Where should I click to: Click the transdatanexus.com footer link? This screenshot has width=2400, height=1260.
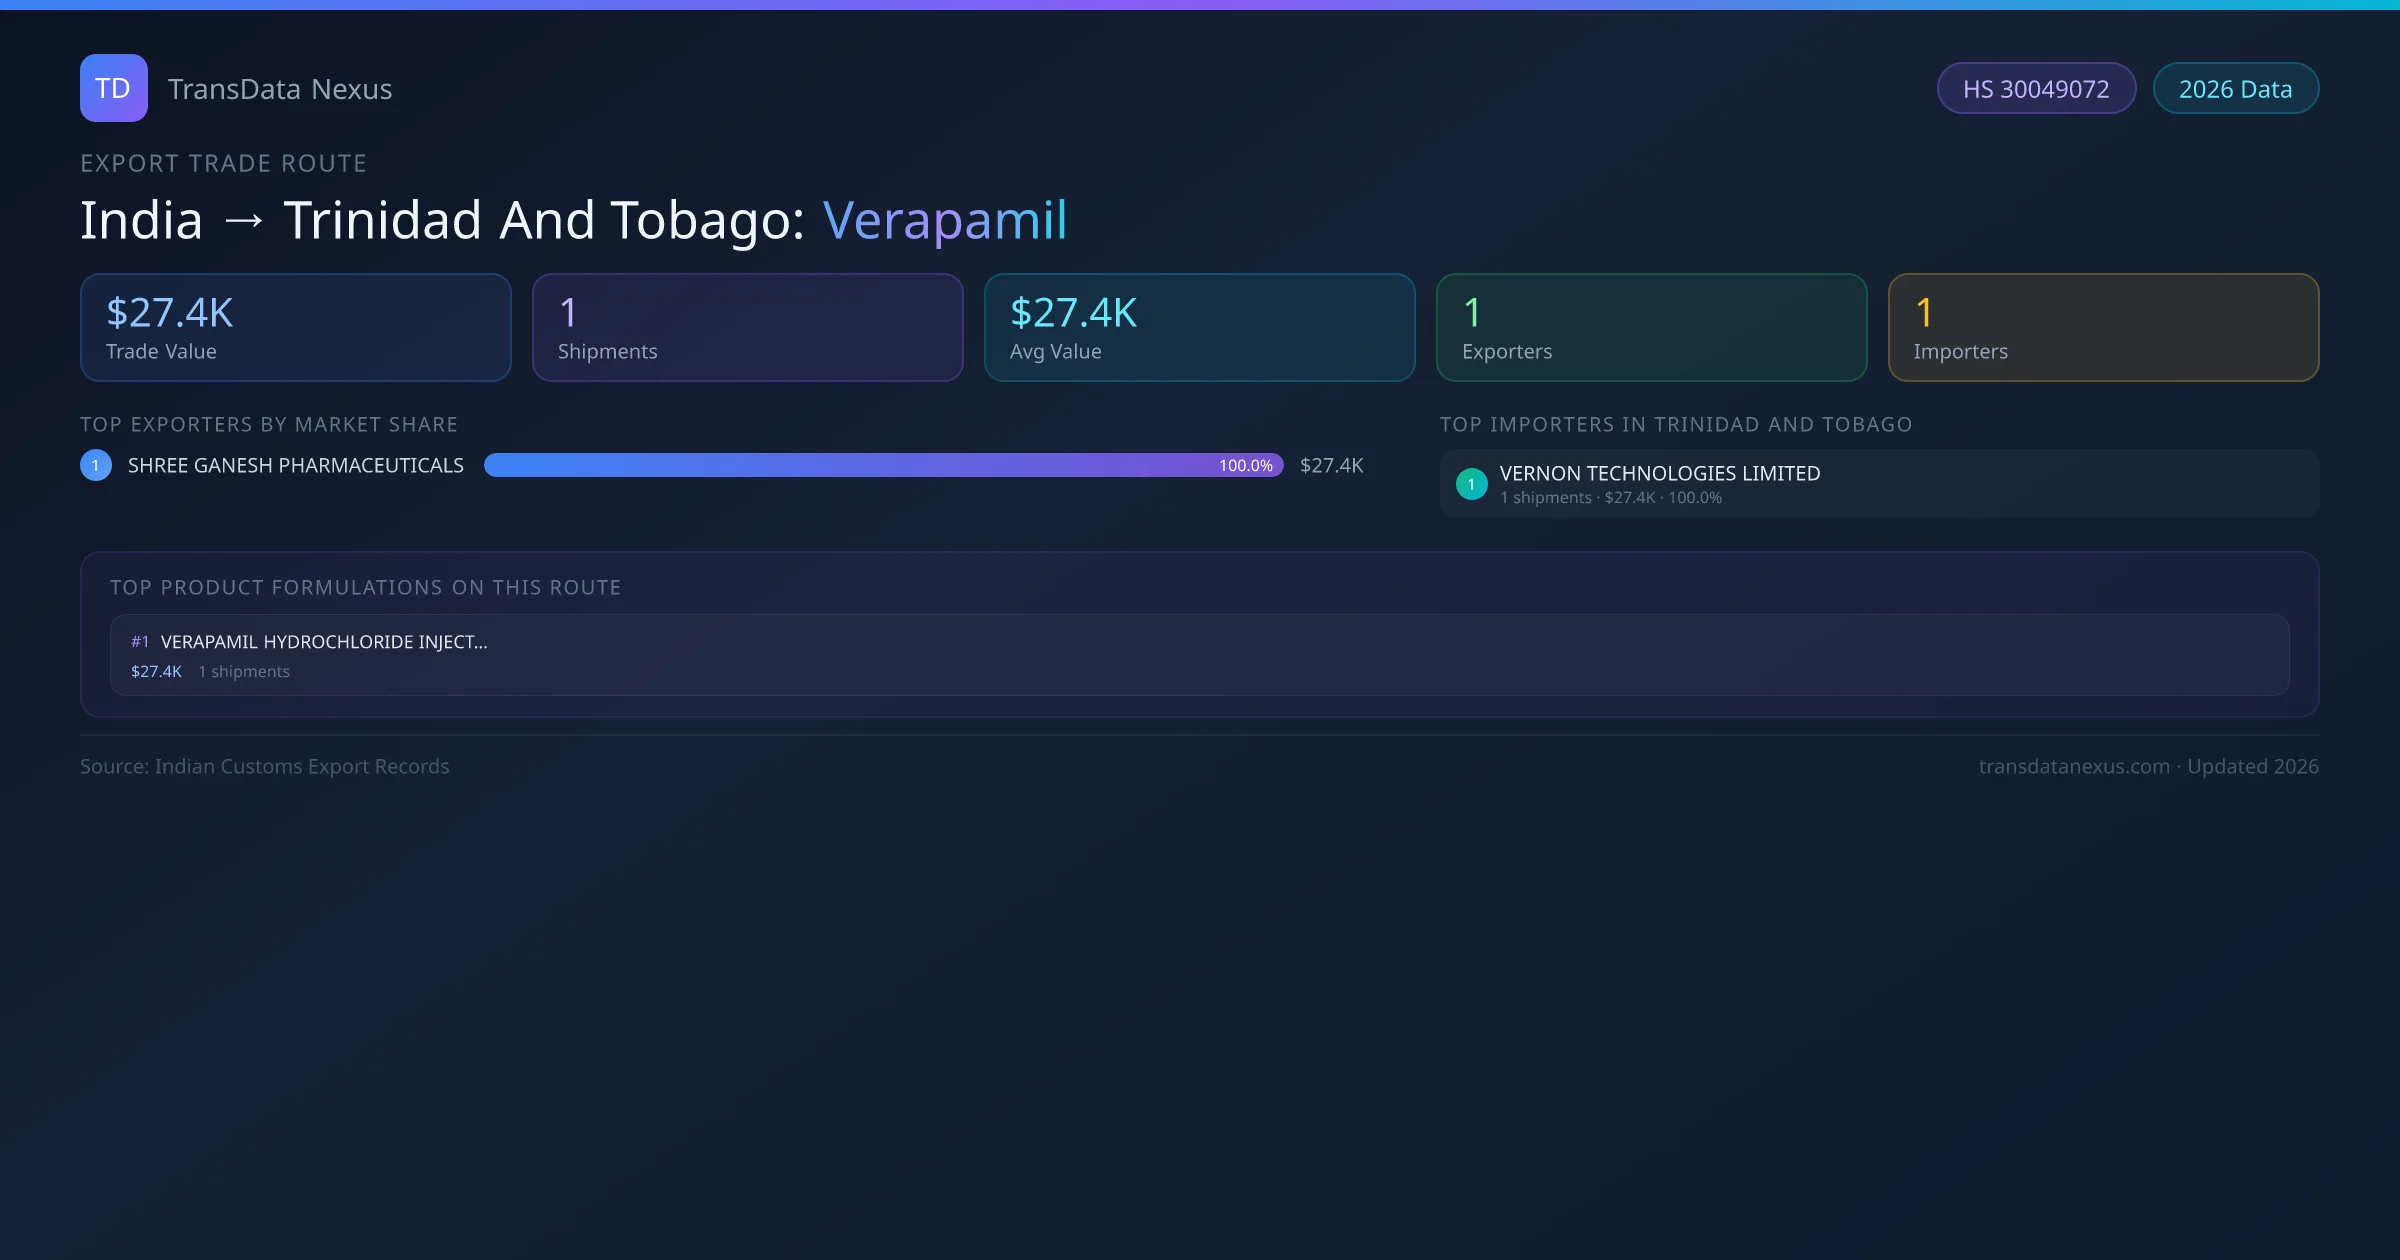[x=2074, y=766]
